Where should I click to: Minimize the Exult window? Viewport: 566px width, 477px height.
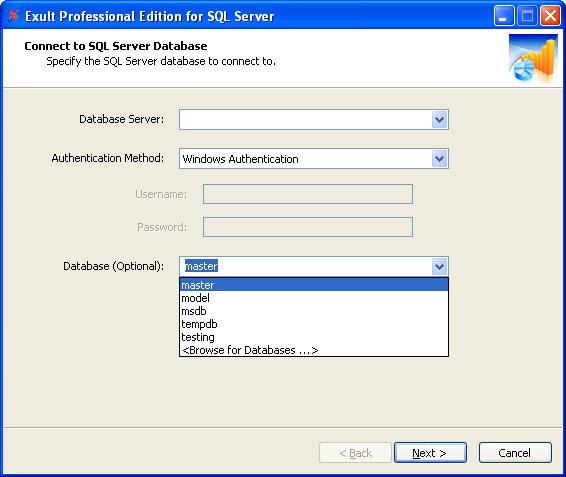coord(504,16)
